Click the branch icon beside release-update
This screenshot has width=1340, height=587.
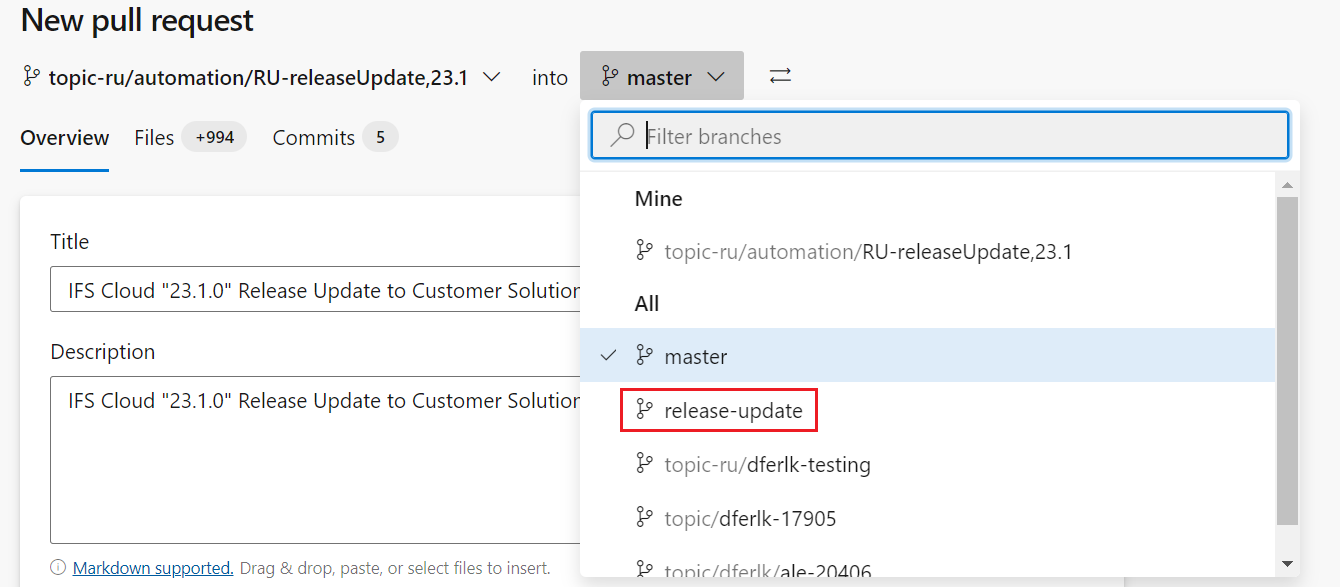[644, 410]
